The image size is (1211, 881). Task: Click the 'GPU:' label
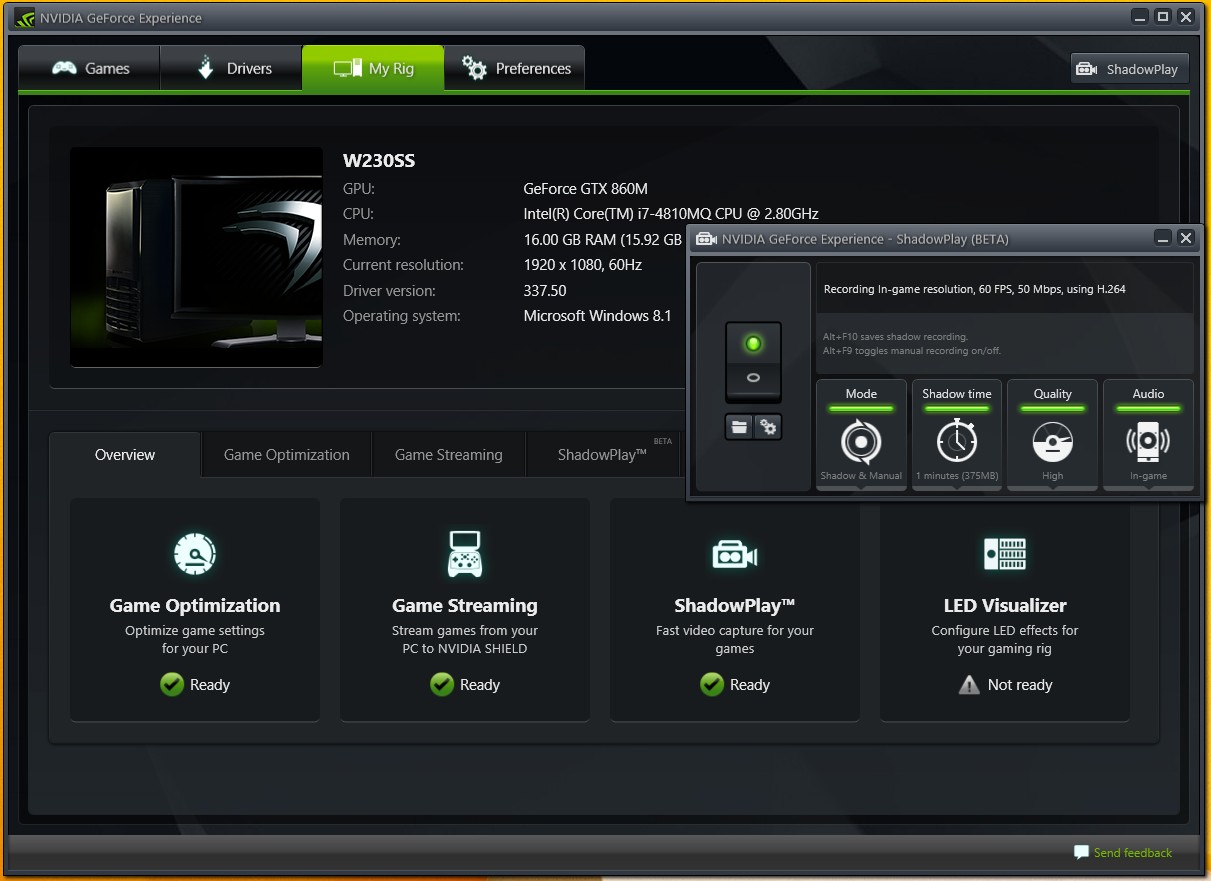coord(358,188)
